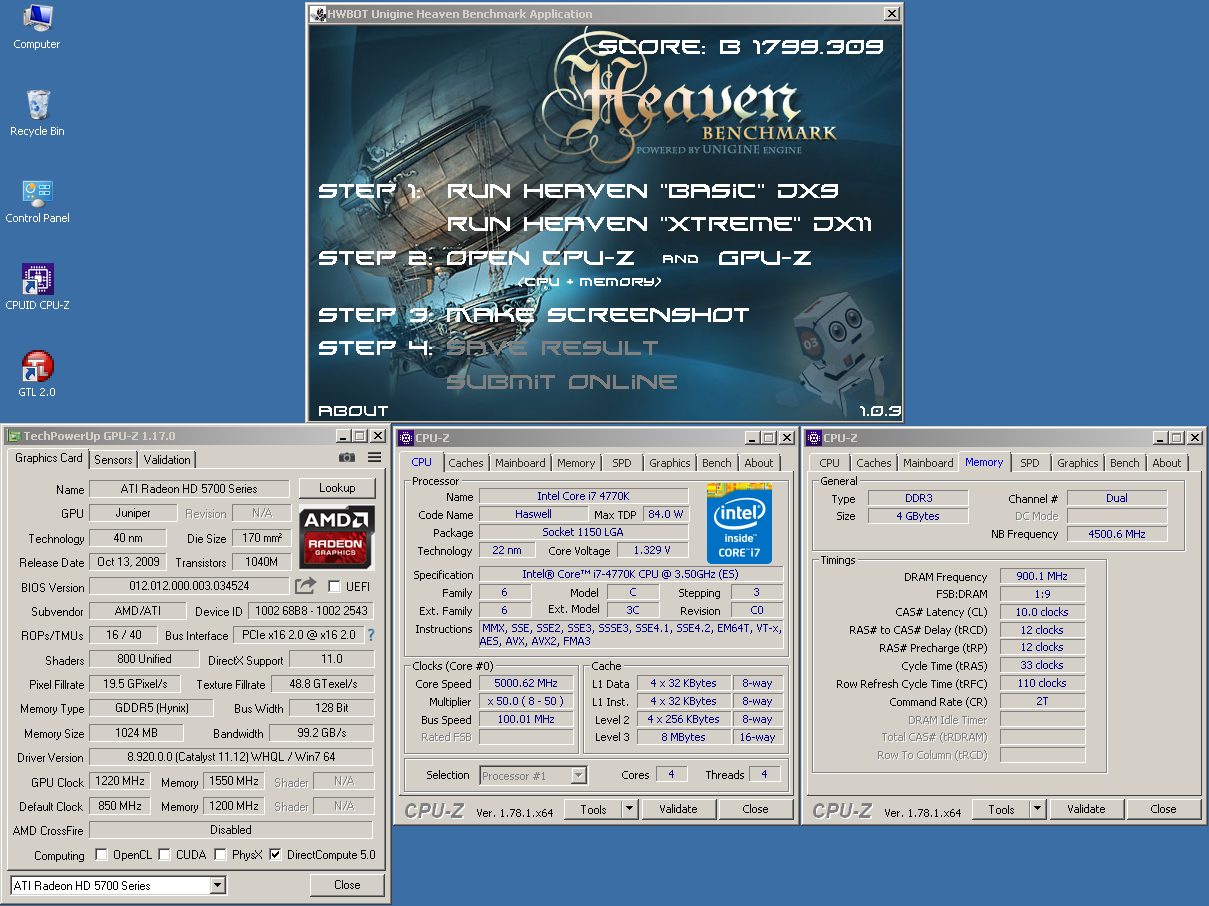1209x906 pixels.
Task: Click Make Screenshot step in Heaven
Action: (597, 315)
